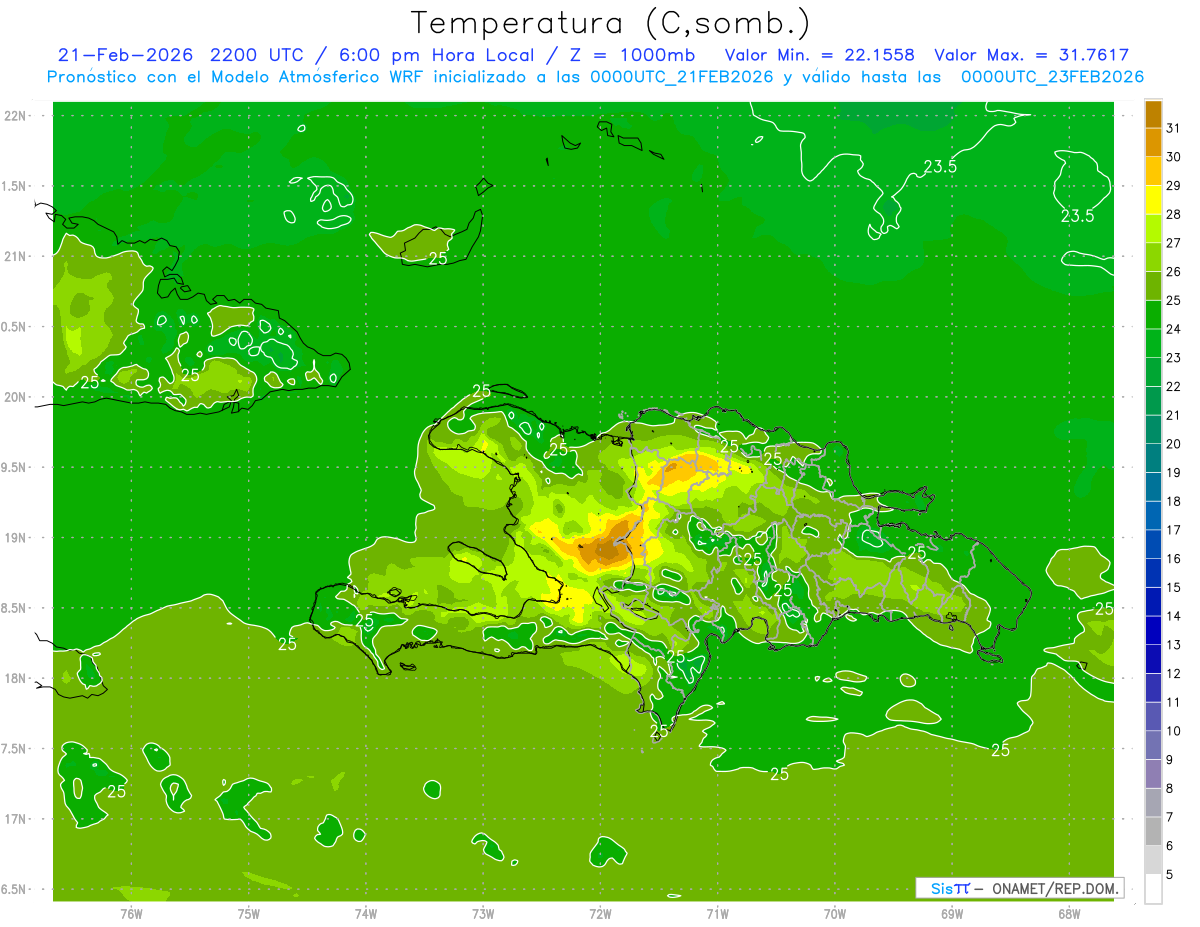Select the 71W longitude axis label
The width and height of the screenshot is (1200, 927).
coord(717,913)
